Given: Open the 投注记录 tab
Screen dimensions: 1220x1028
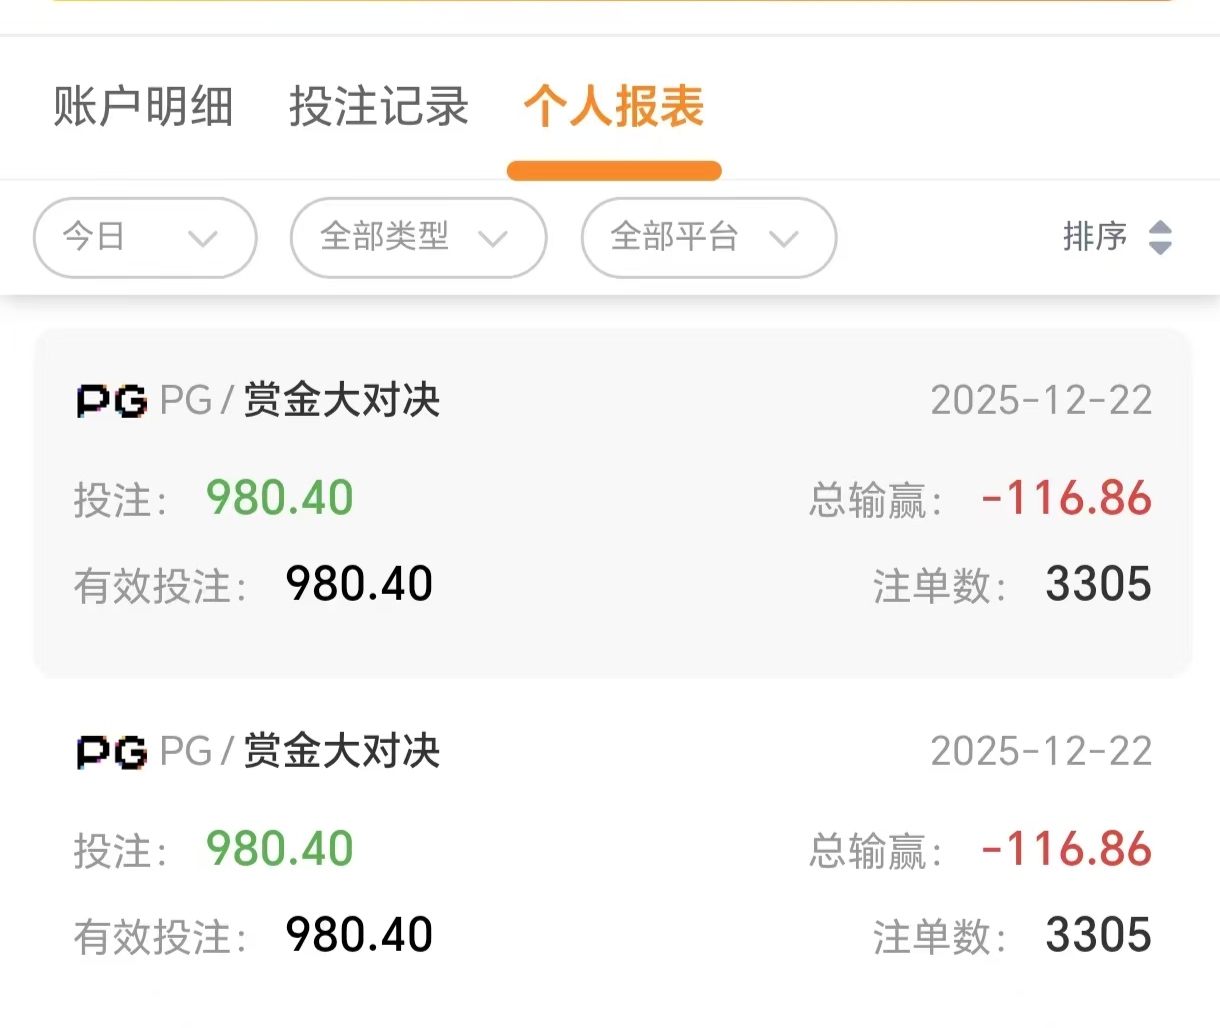Looking at the screenshot, I should coord(379,107).
